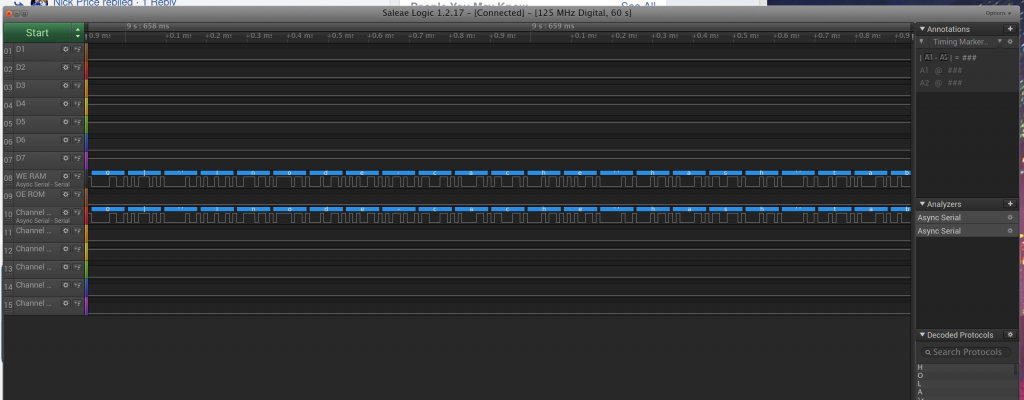Set trigger icon on WE RAM channel
Screen dimensions: 1024x400
77,176
